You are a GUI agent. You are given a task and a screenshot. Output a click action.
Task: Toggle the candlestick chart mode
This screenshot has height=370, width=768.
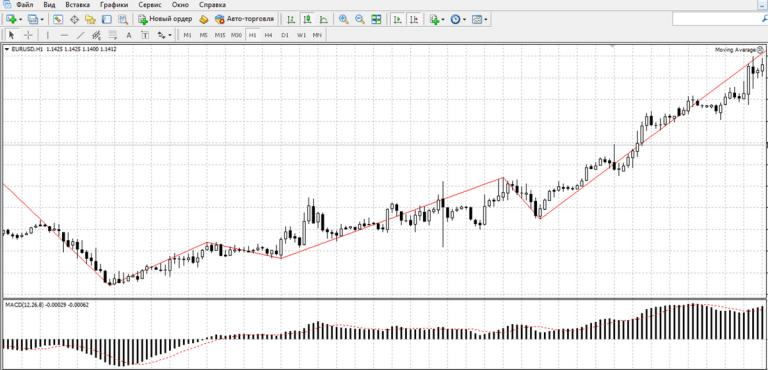[307, 20]
